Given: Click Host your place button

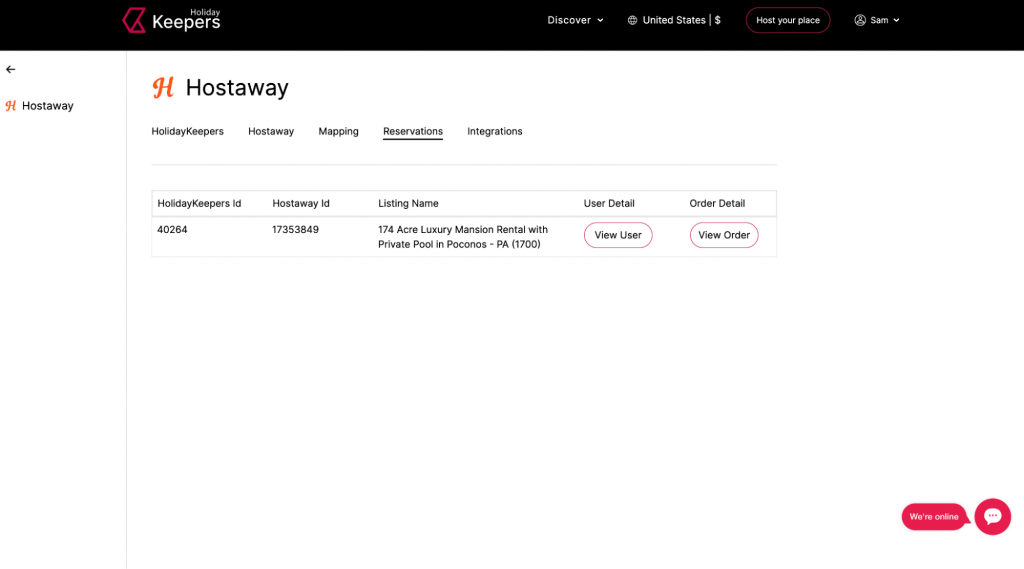Looking at the screenshot, I should (x=788, y=20).
